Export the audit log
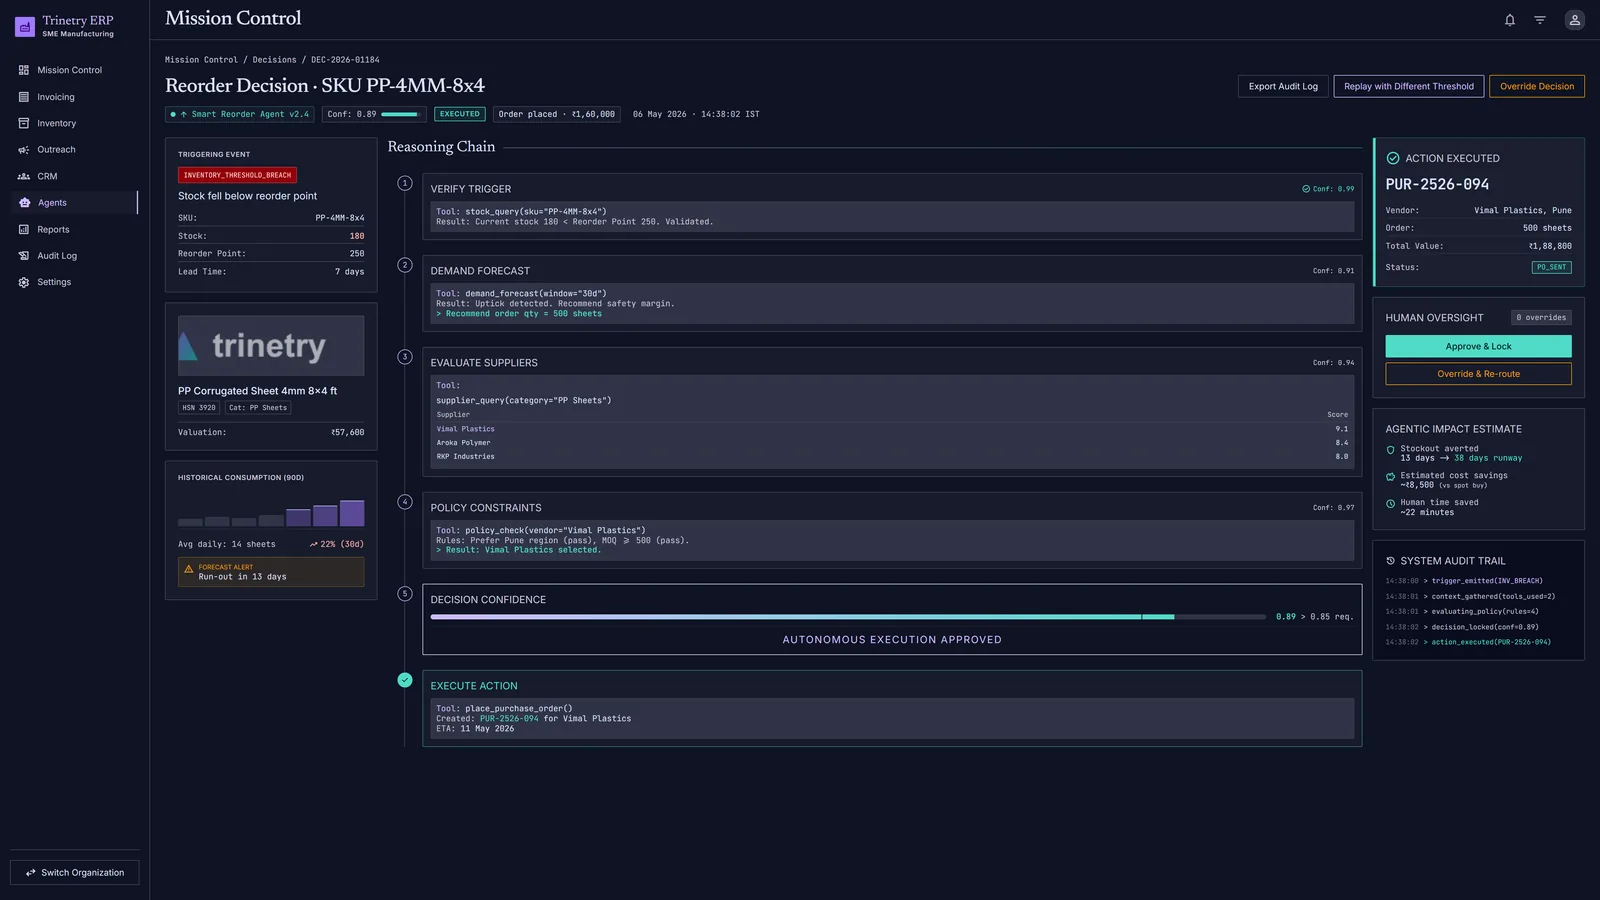Image resolution: width=1600 pixels, height=900 pixels. [1283, 86]
